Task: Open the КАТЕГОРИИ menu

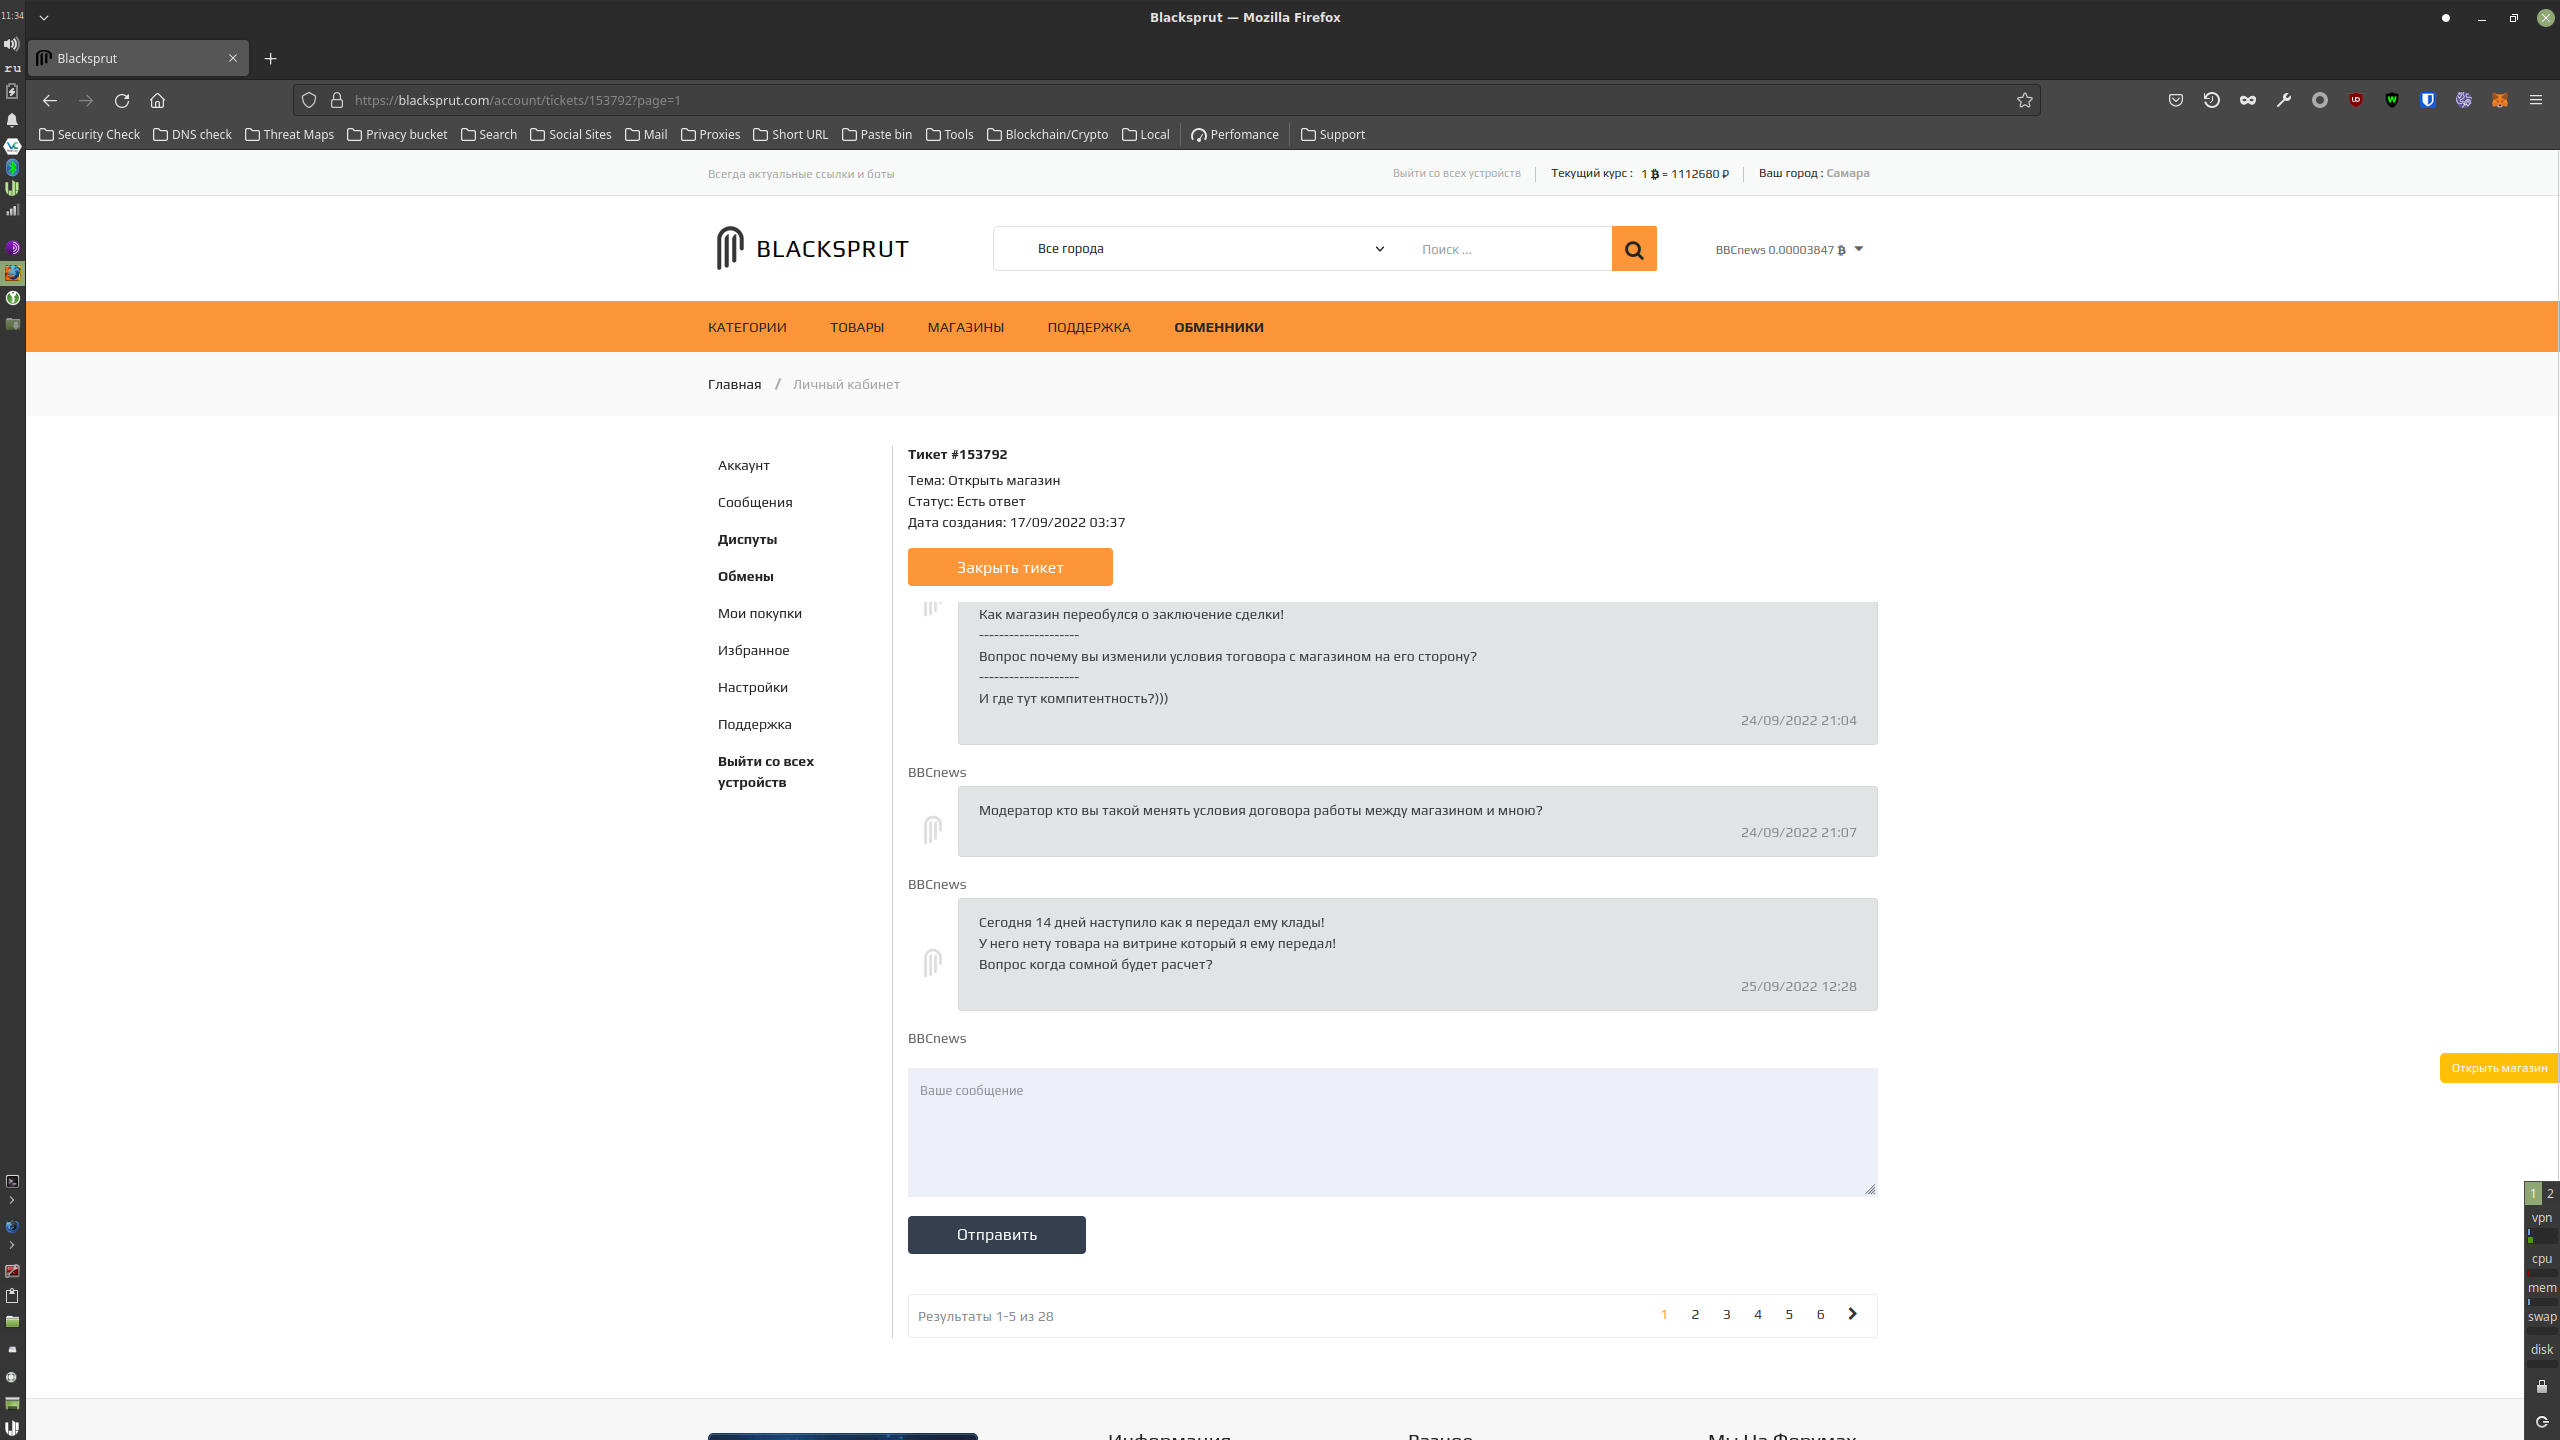Action: point(747,327)
